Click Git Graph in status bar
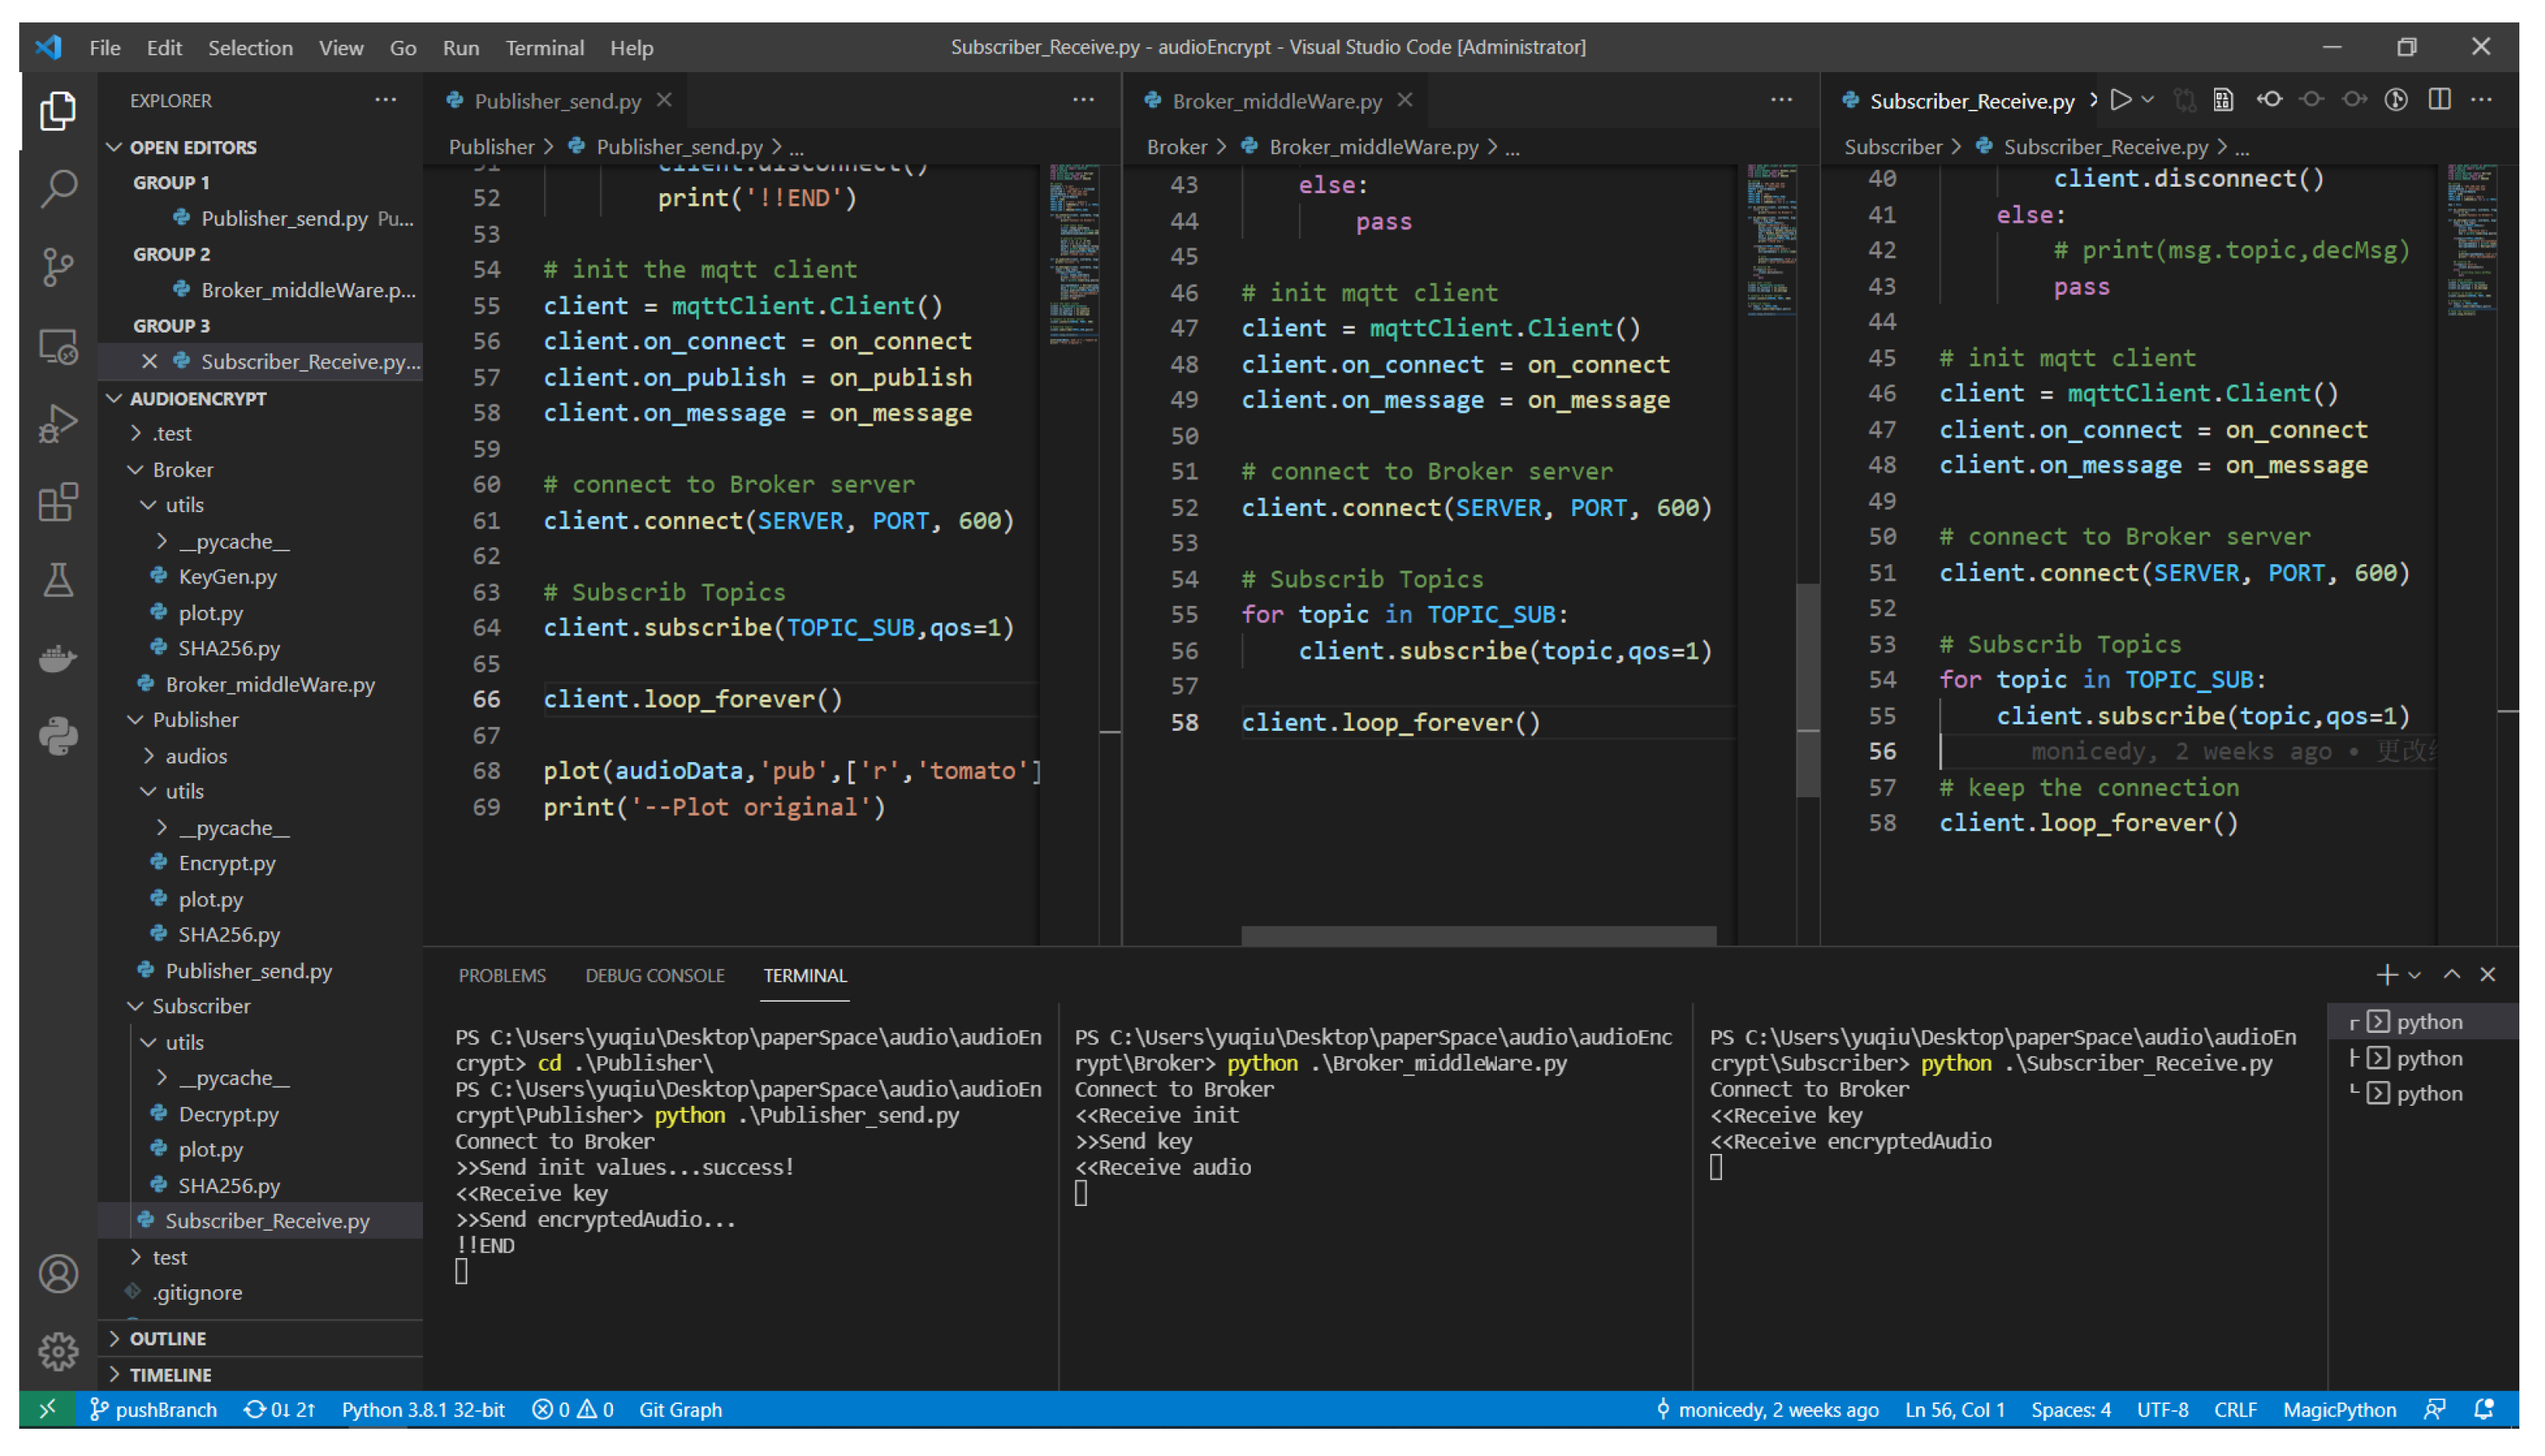 pos(680,1410)
